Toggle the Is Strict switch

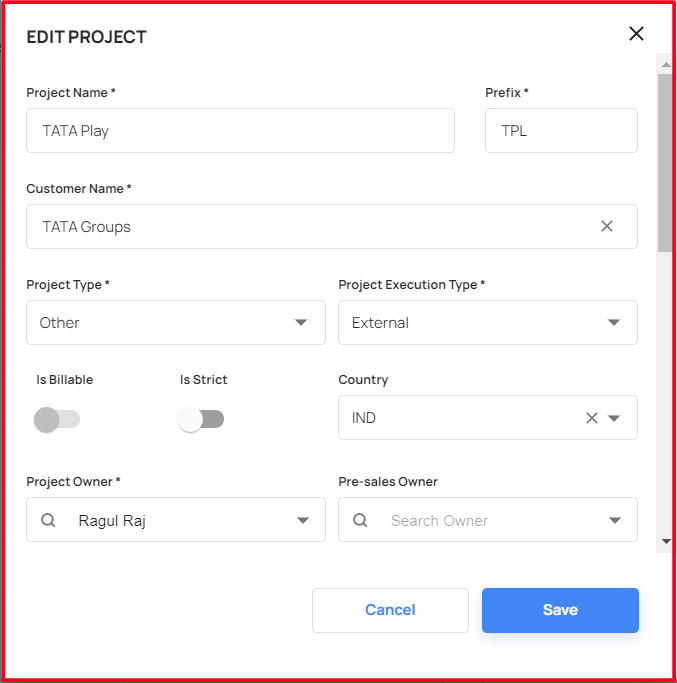click(201, 419)
